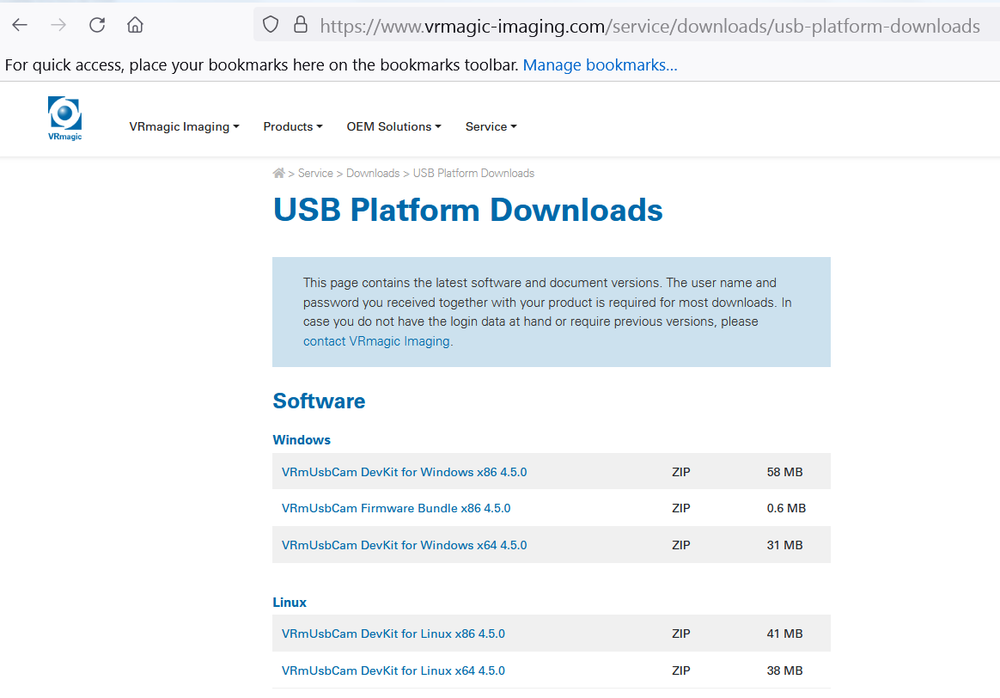The image size is (1000, 698).
Task: Download VRmUsbCam DevKit for Linux x64 4.5.0
Action: click(393, 671)
